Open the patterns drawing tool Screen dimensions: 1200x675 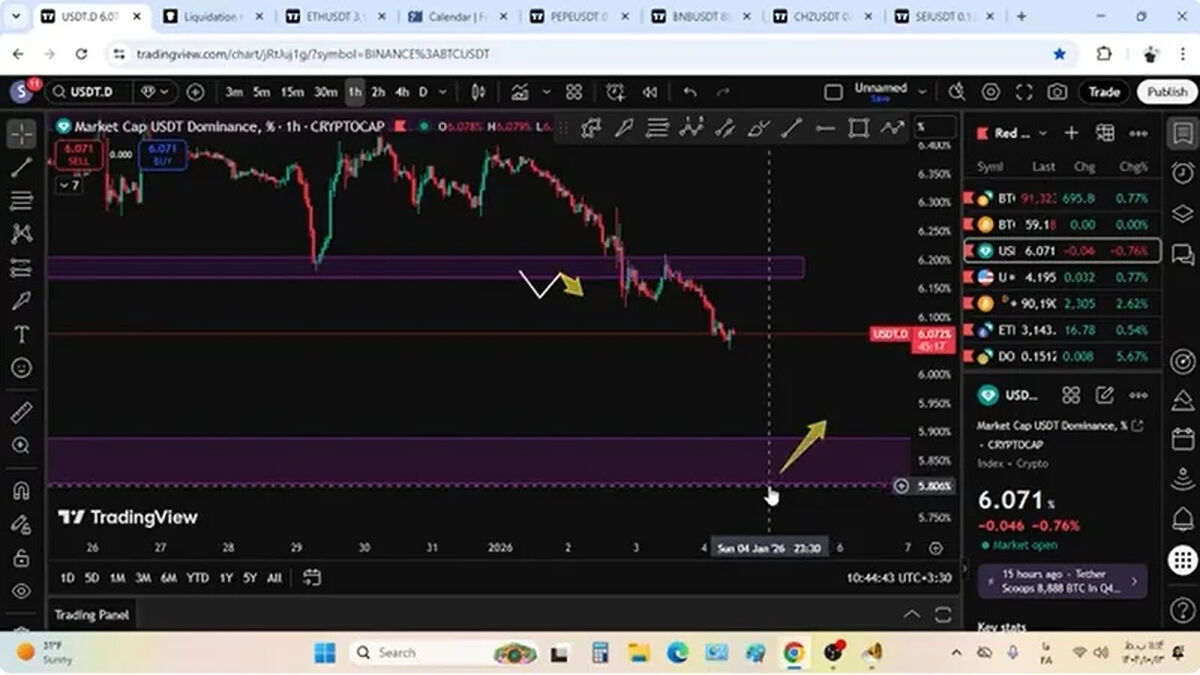coord(21,234)
